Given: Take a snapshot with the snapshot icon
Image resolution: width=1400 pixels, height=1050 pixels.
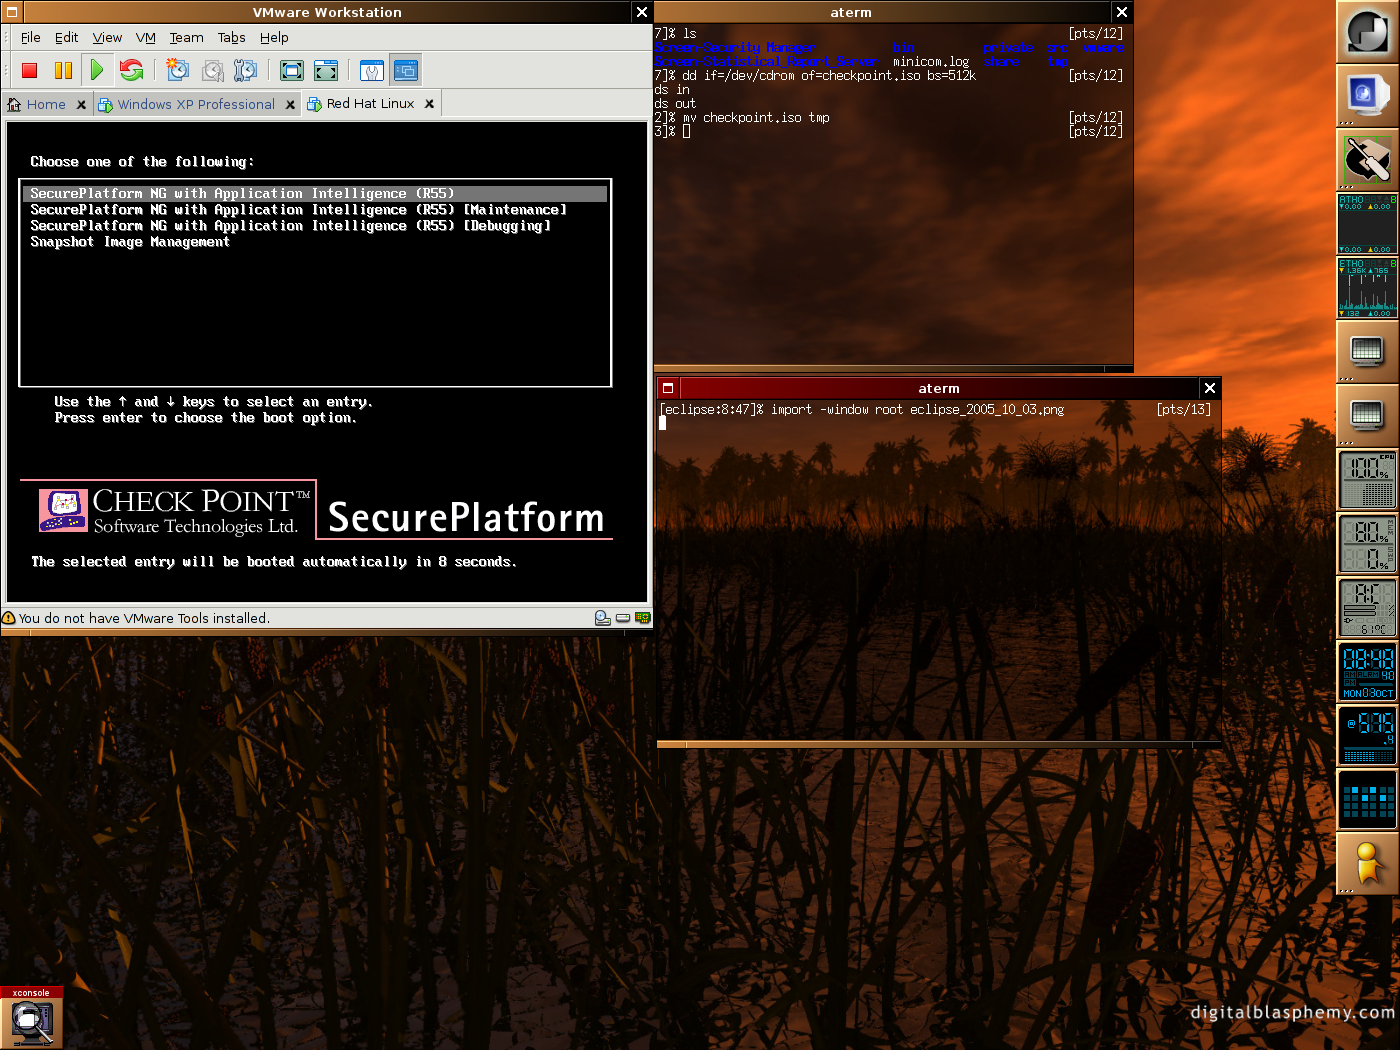Looking at the screenshot, I should (178, 70).
